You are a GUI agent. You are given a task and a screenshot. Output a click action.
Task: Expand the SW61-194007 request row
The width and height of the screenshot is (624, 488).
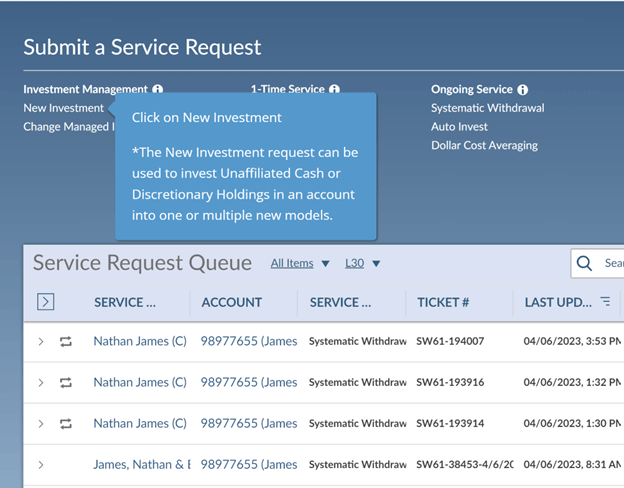pos(41,341)
